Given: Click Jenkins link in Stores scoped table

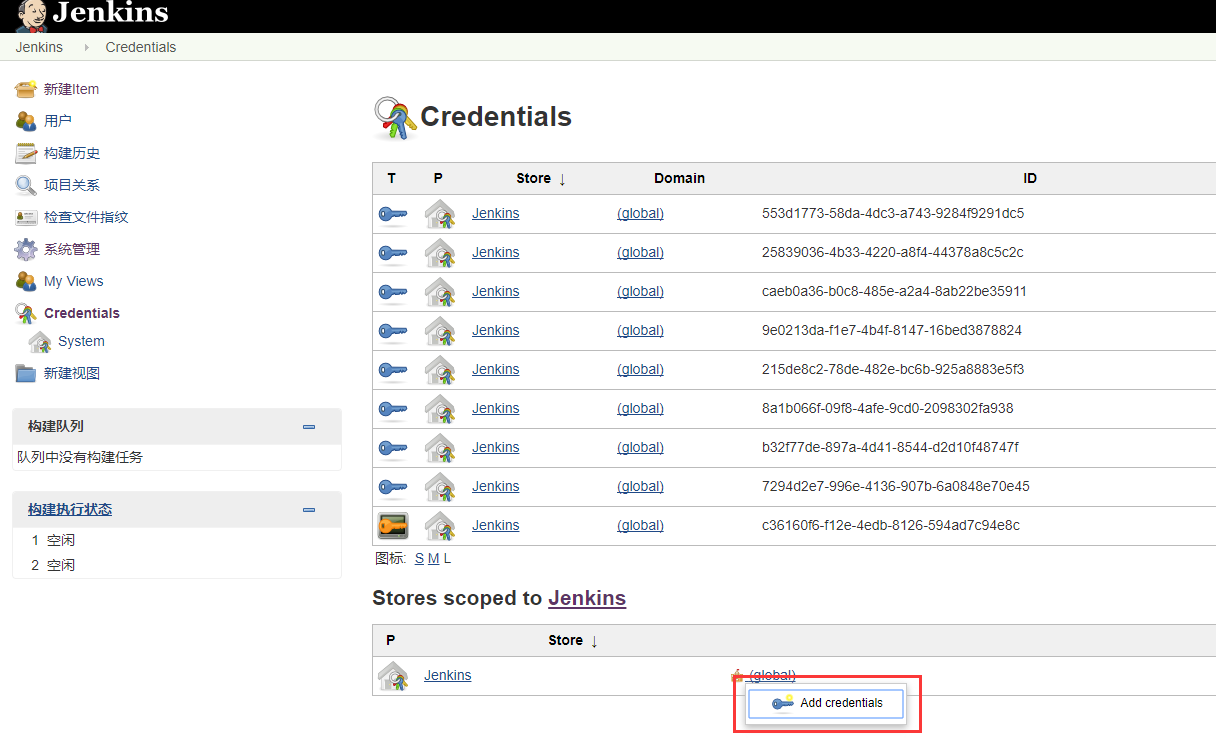Looking at the screenshot, I should pyautogui.click(x=448, y=675).
